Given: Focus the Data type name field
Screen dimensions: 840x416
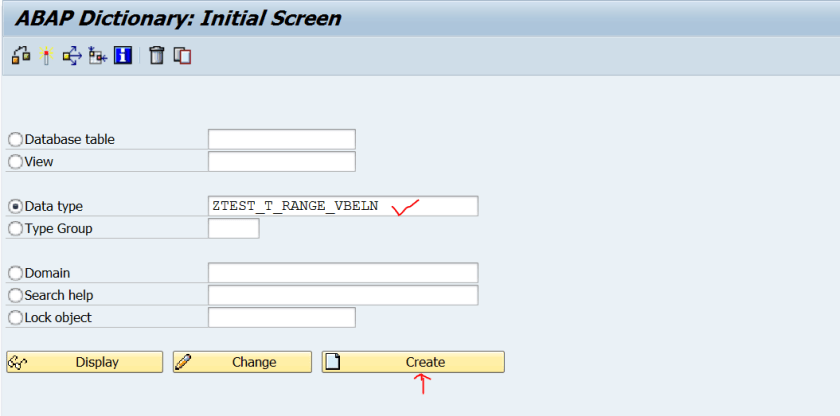Looking at the screenshot, I should [x=342, y=206].
